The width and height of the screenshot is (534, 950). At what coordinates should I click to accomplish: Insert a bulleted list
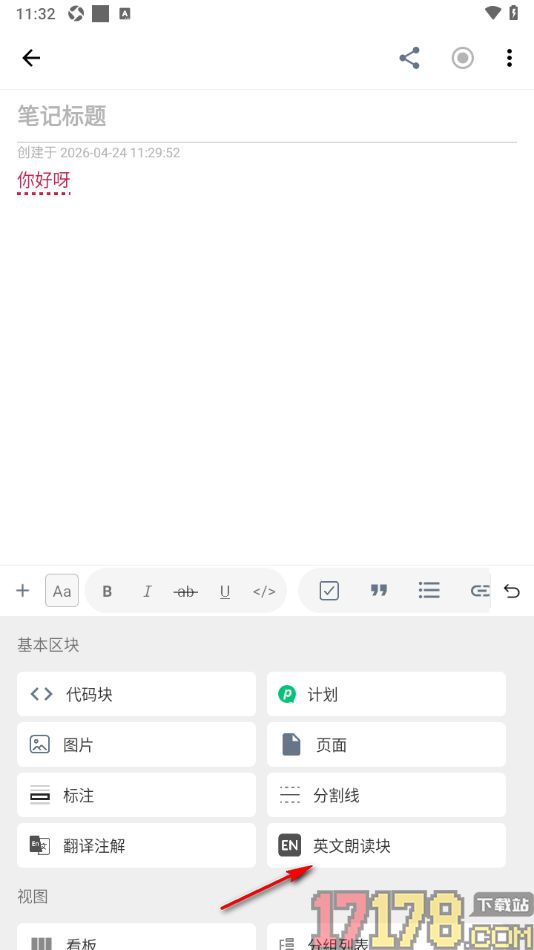coord(429,590)
